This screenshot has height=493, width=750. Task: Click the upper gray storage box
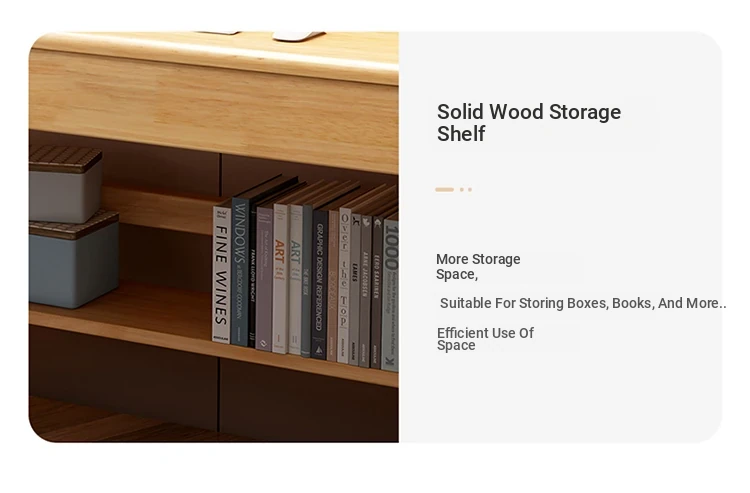coord(66,186)
